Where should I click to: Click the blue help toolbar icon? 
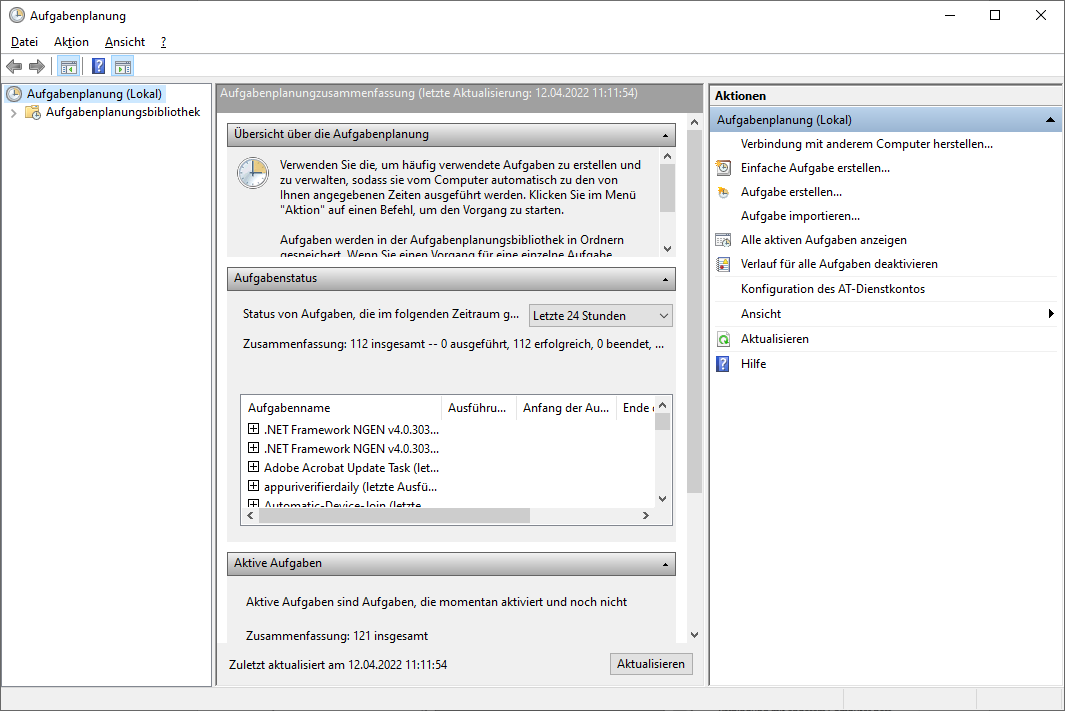click(x=98, y=67)
